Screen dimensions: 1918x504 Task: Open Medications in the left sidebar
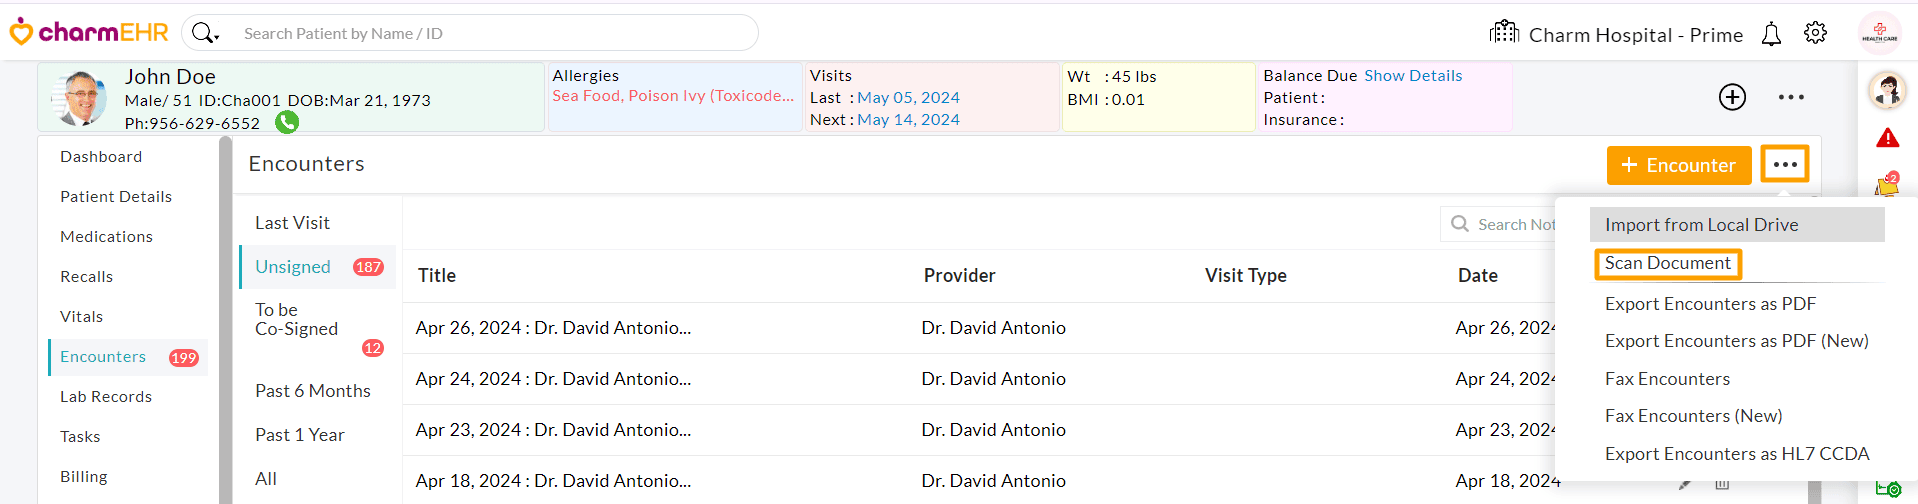pyautogui.click(x=106, y=237)
